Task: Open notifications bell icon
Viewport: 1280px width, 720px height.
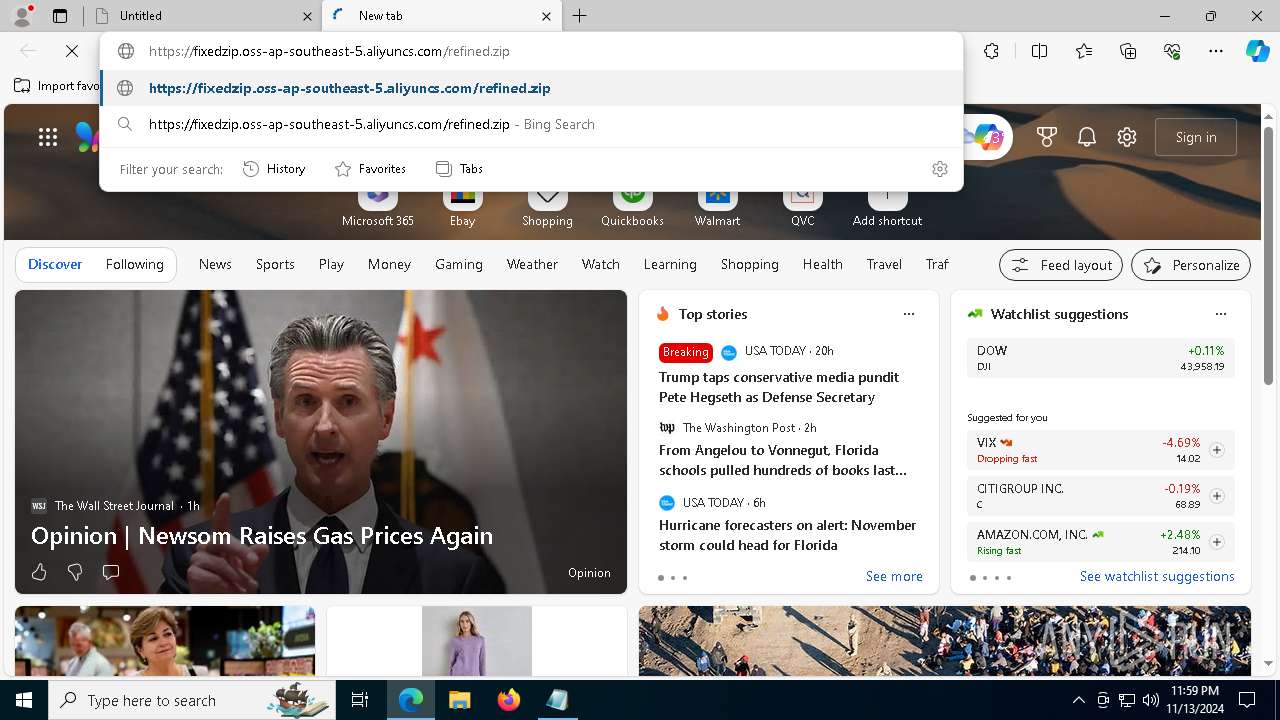Action: (x=1087, y=137)
